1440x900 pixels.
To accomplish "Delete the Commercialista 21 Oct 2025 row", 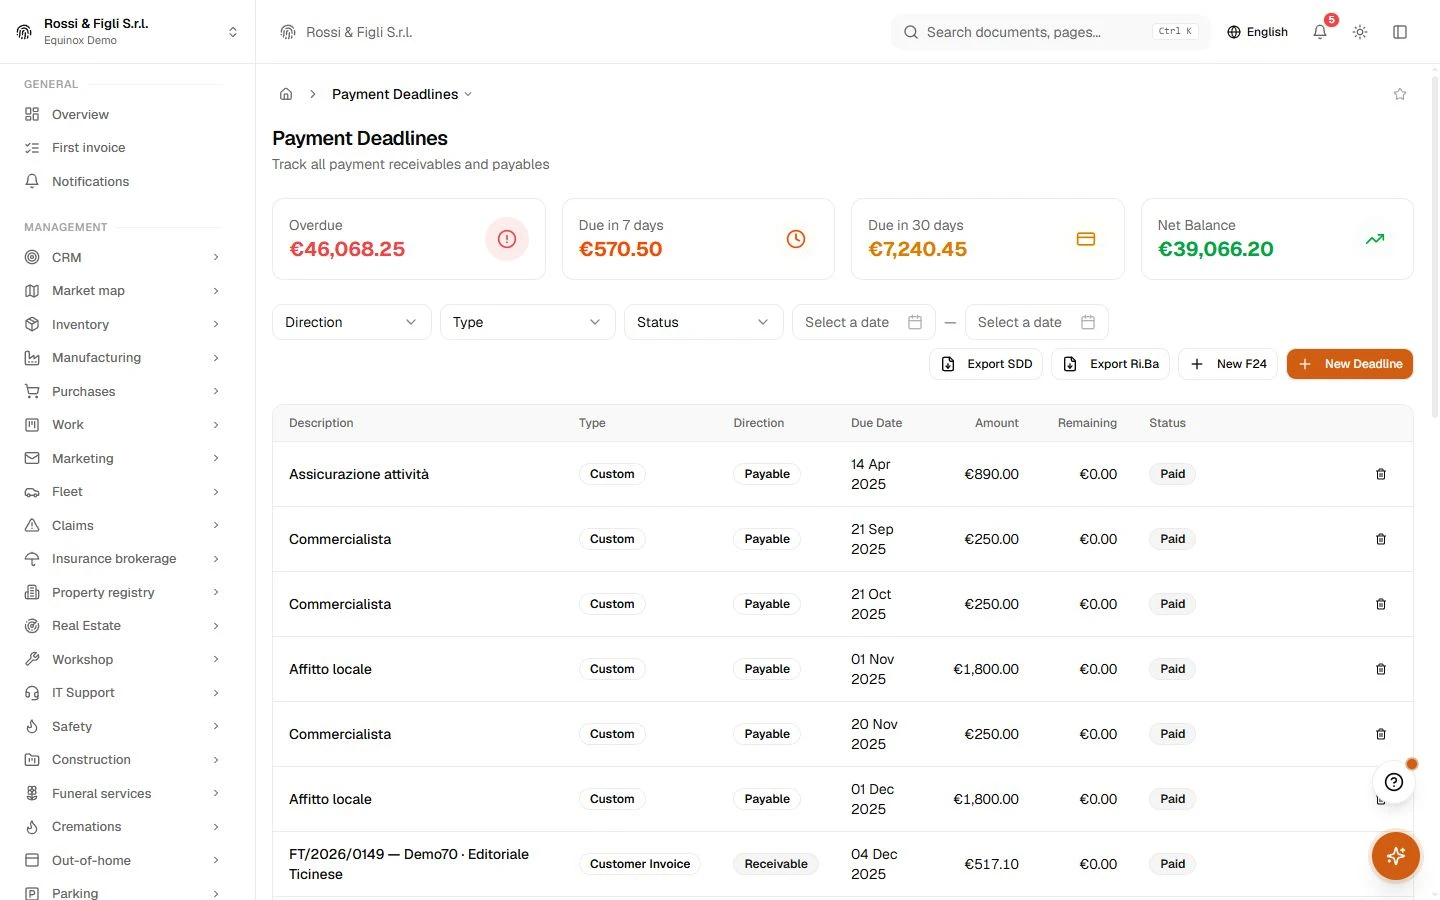I will click(1381, 604).
